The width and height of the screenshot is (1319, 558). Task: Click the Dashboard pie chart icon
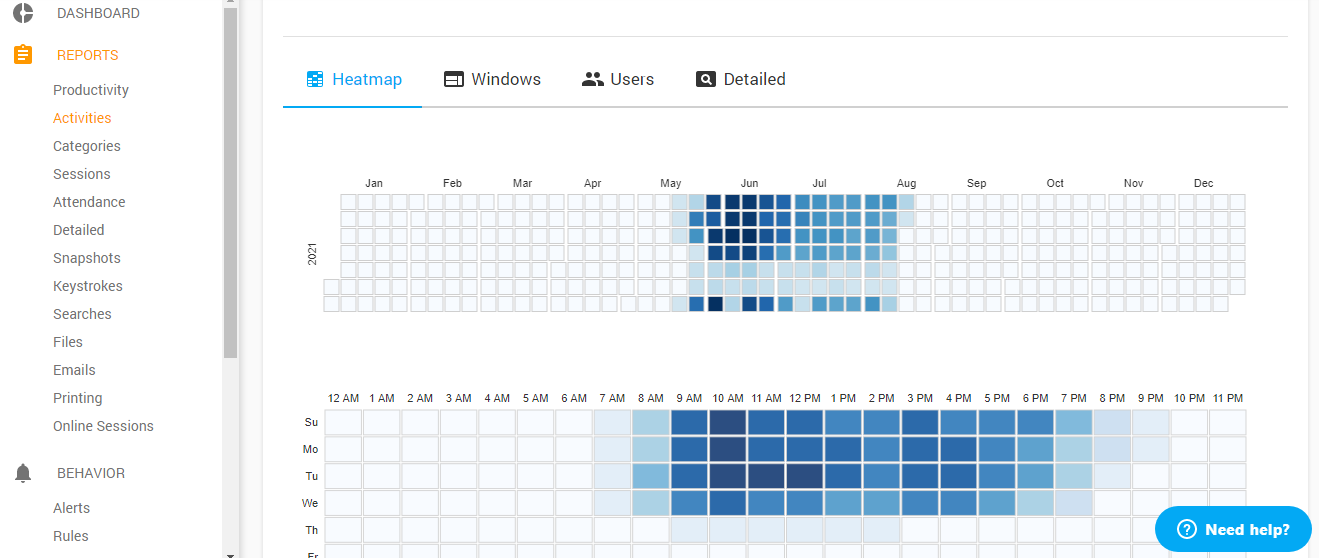tap(23, 13)
